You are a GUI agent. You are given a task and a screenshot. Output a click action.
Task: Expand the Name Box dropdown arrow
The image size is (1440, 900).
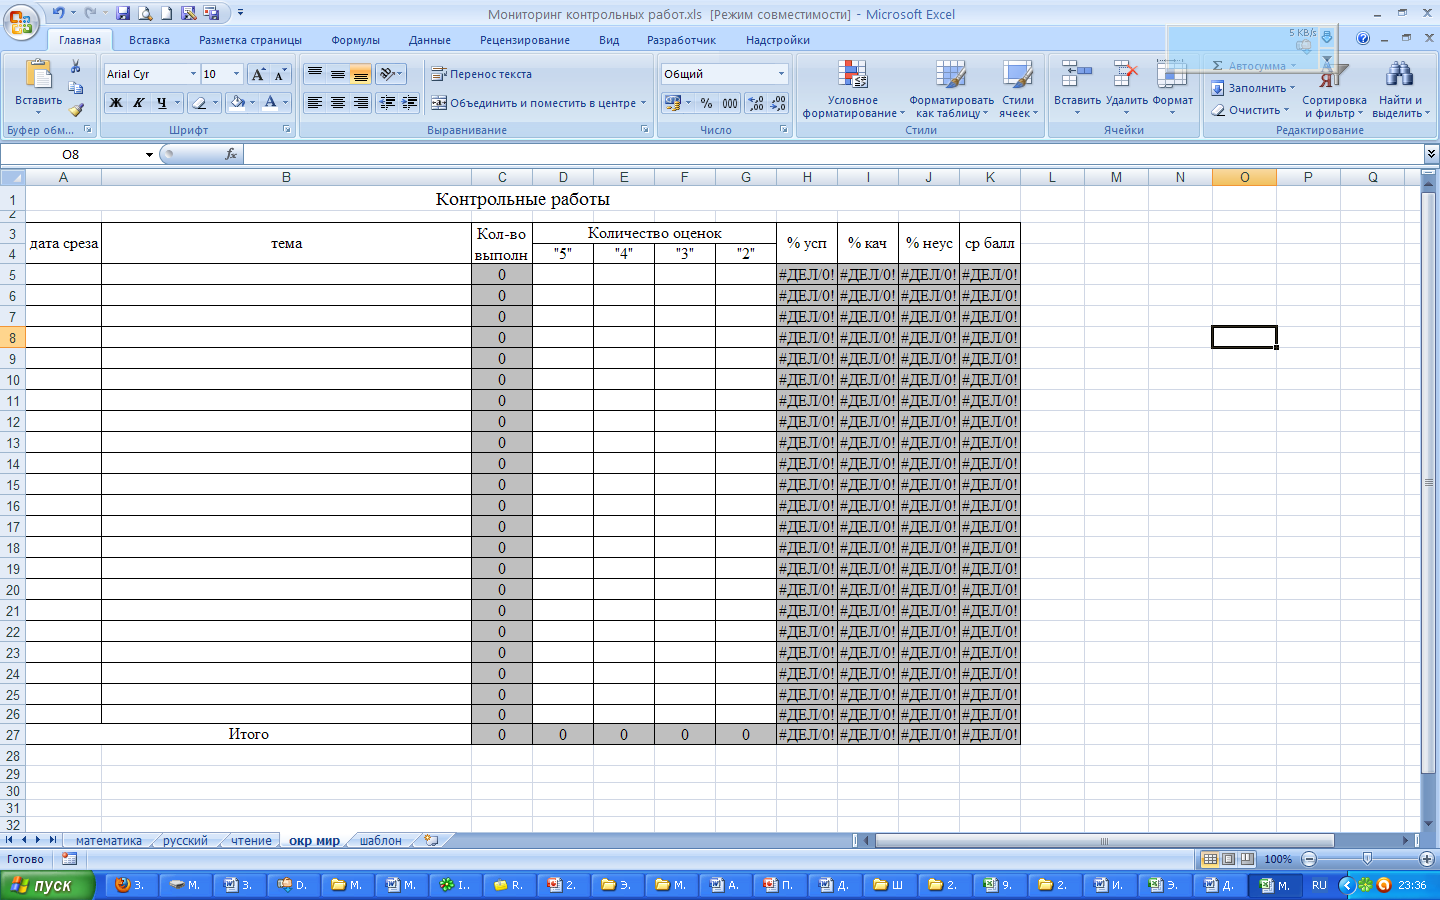[149, 154]
